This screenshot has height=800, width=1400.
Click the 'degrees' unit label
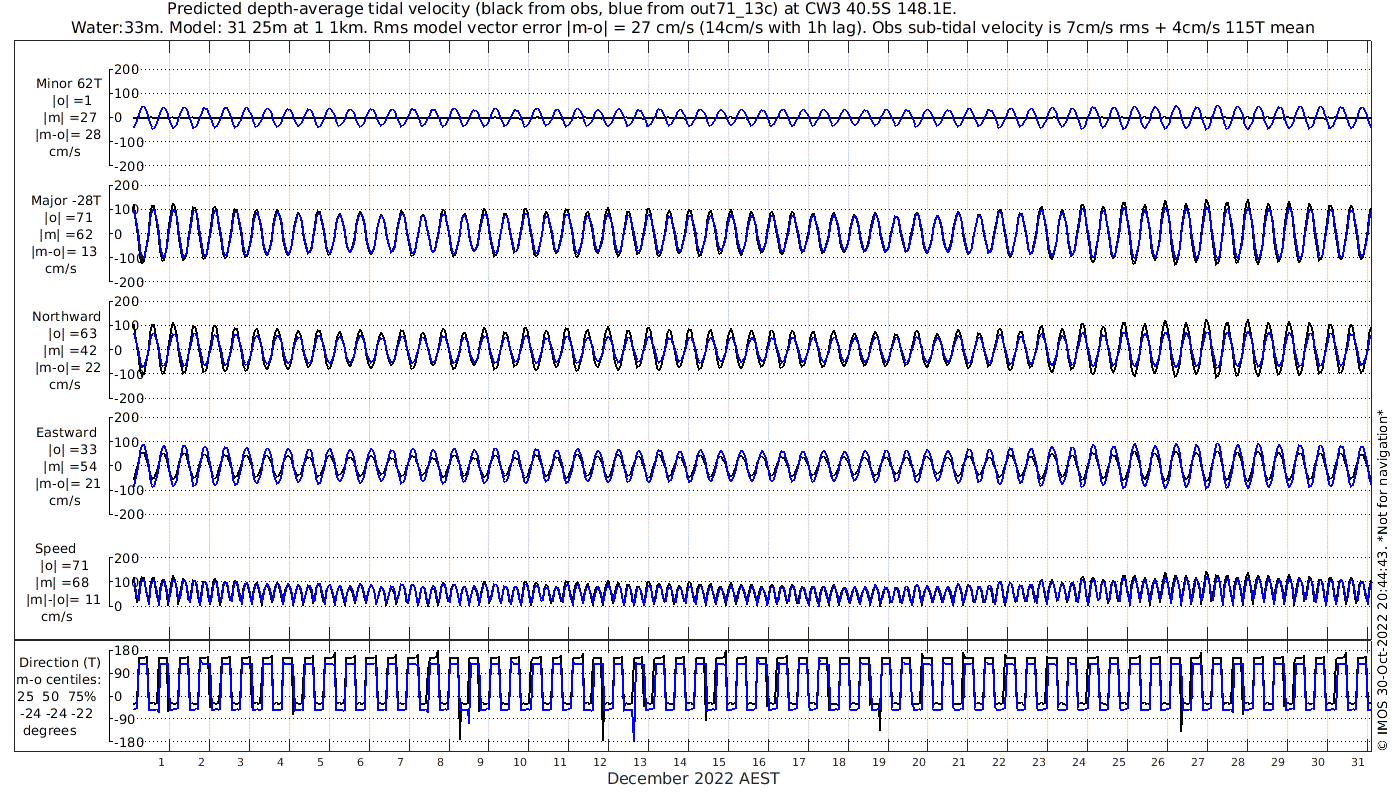point(50,730)
